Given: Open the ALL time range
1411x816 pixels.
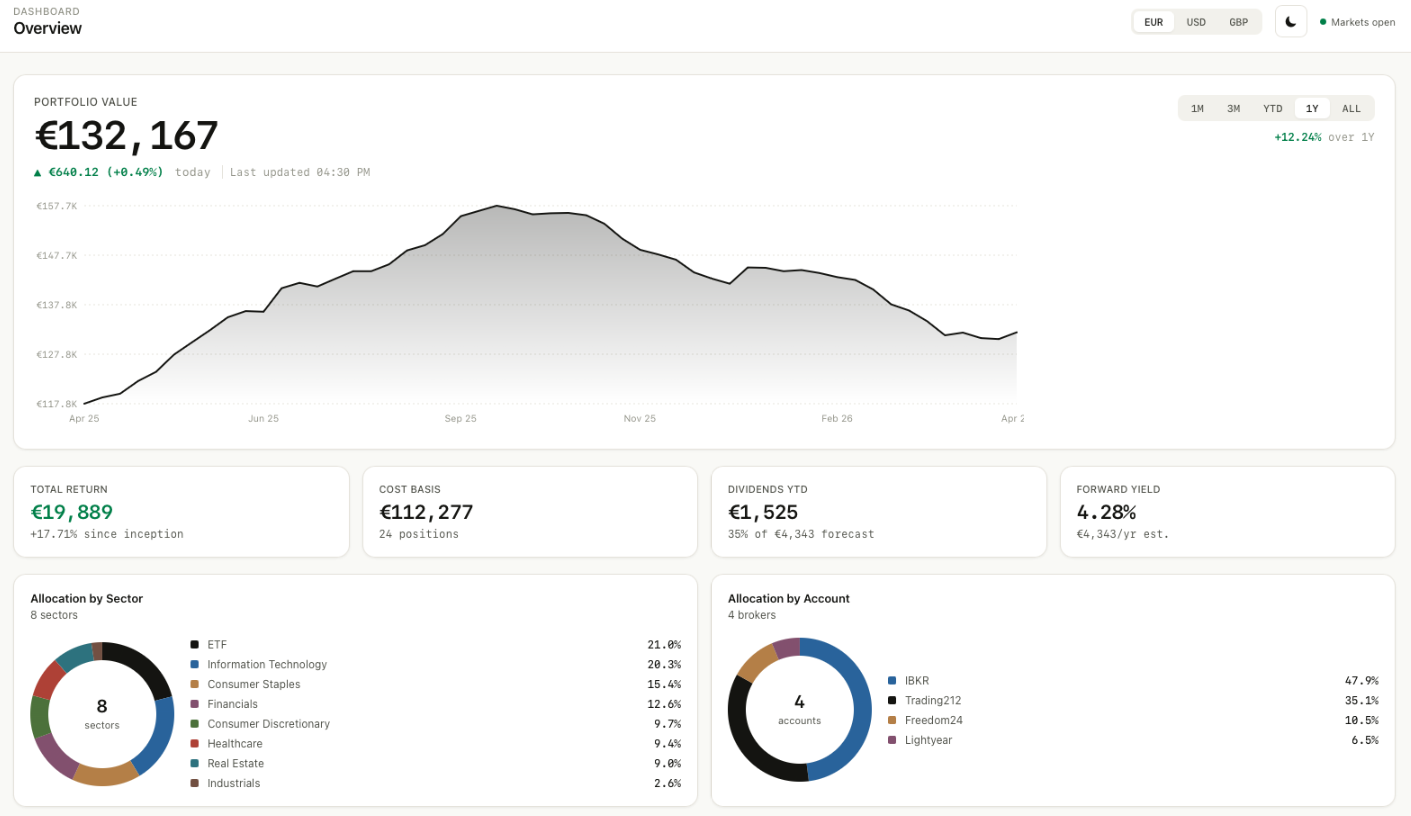Looking at the screenshot, I should pyautogui.click(x=1351, y=108).
